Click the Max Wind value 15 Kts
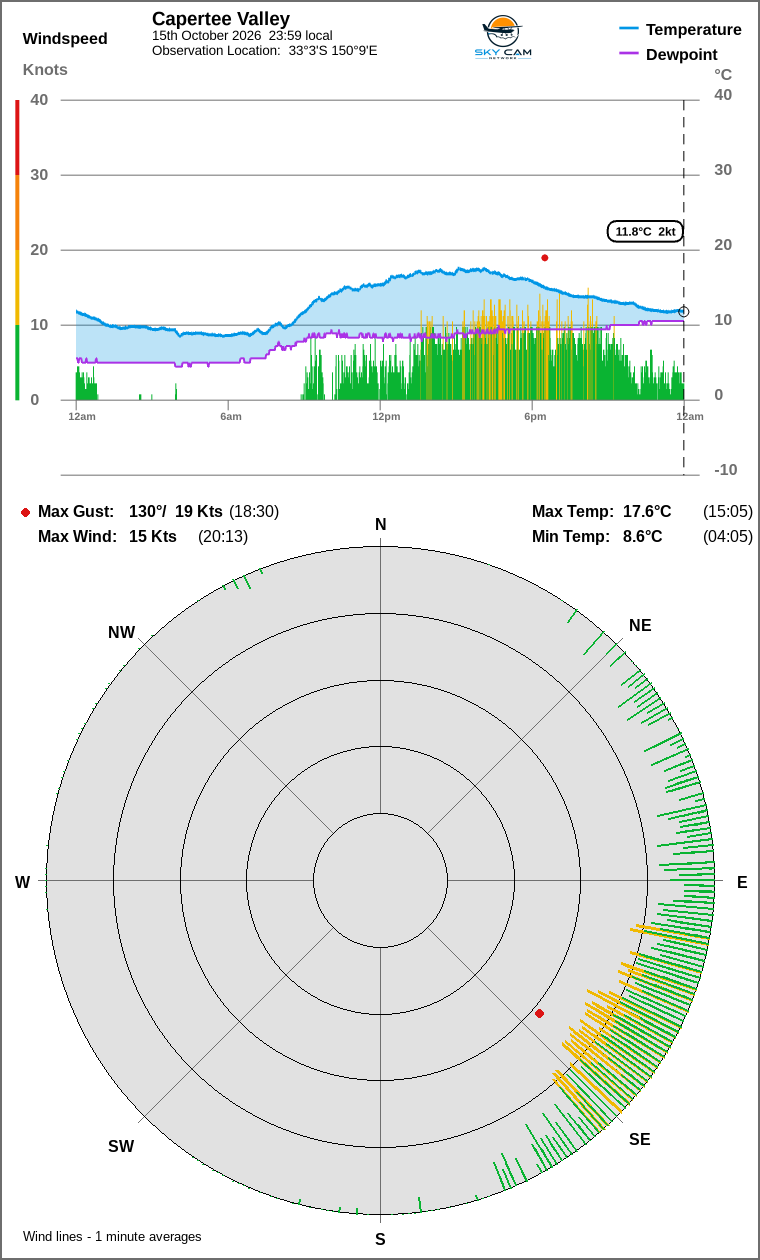760x1260 pixels. tap(153, 537)
